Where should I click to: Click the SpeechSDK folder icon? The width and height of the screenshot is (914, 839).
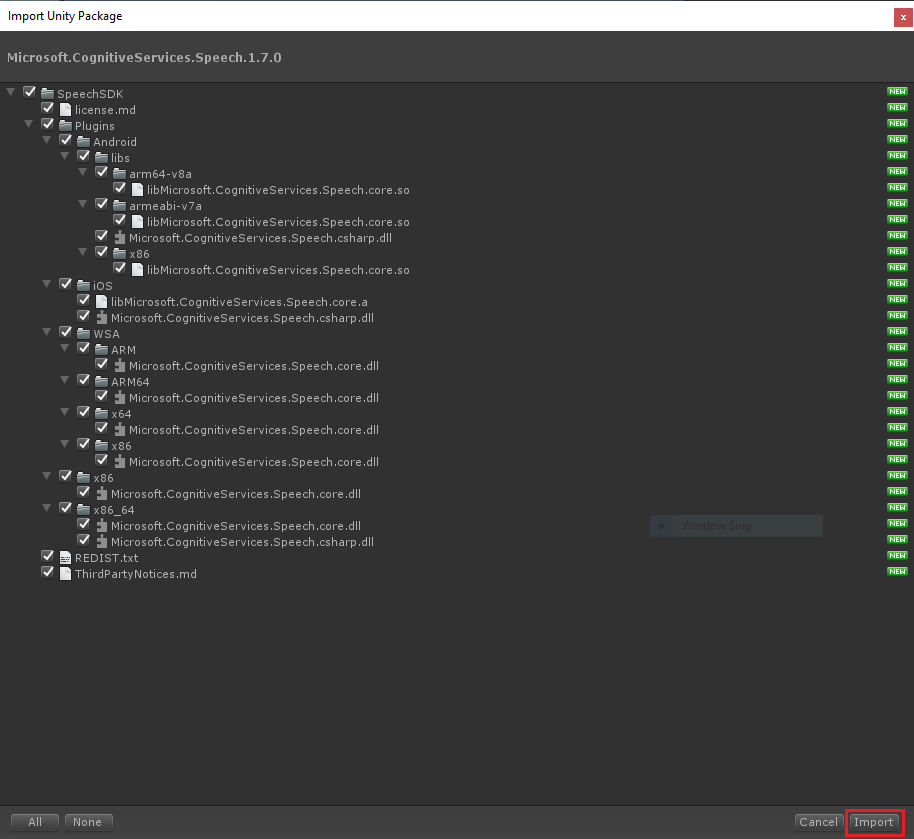pos(47,94)
